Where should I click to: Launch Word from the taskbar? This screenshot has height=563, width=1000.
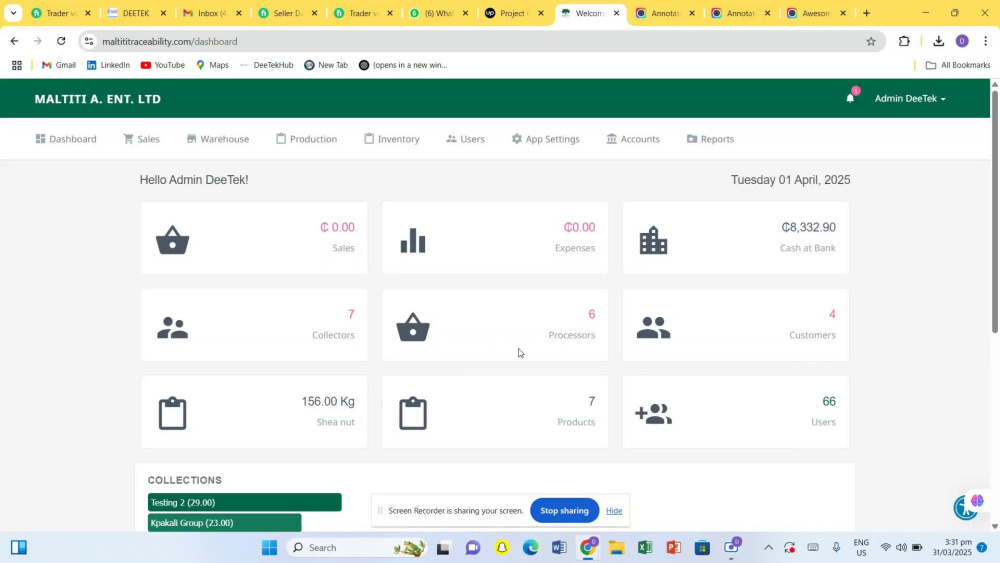click(559, 548)
